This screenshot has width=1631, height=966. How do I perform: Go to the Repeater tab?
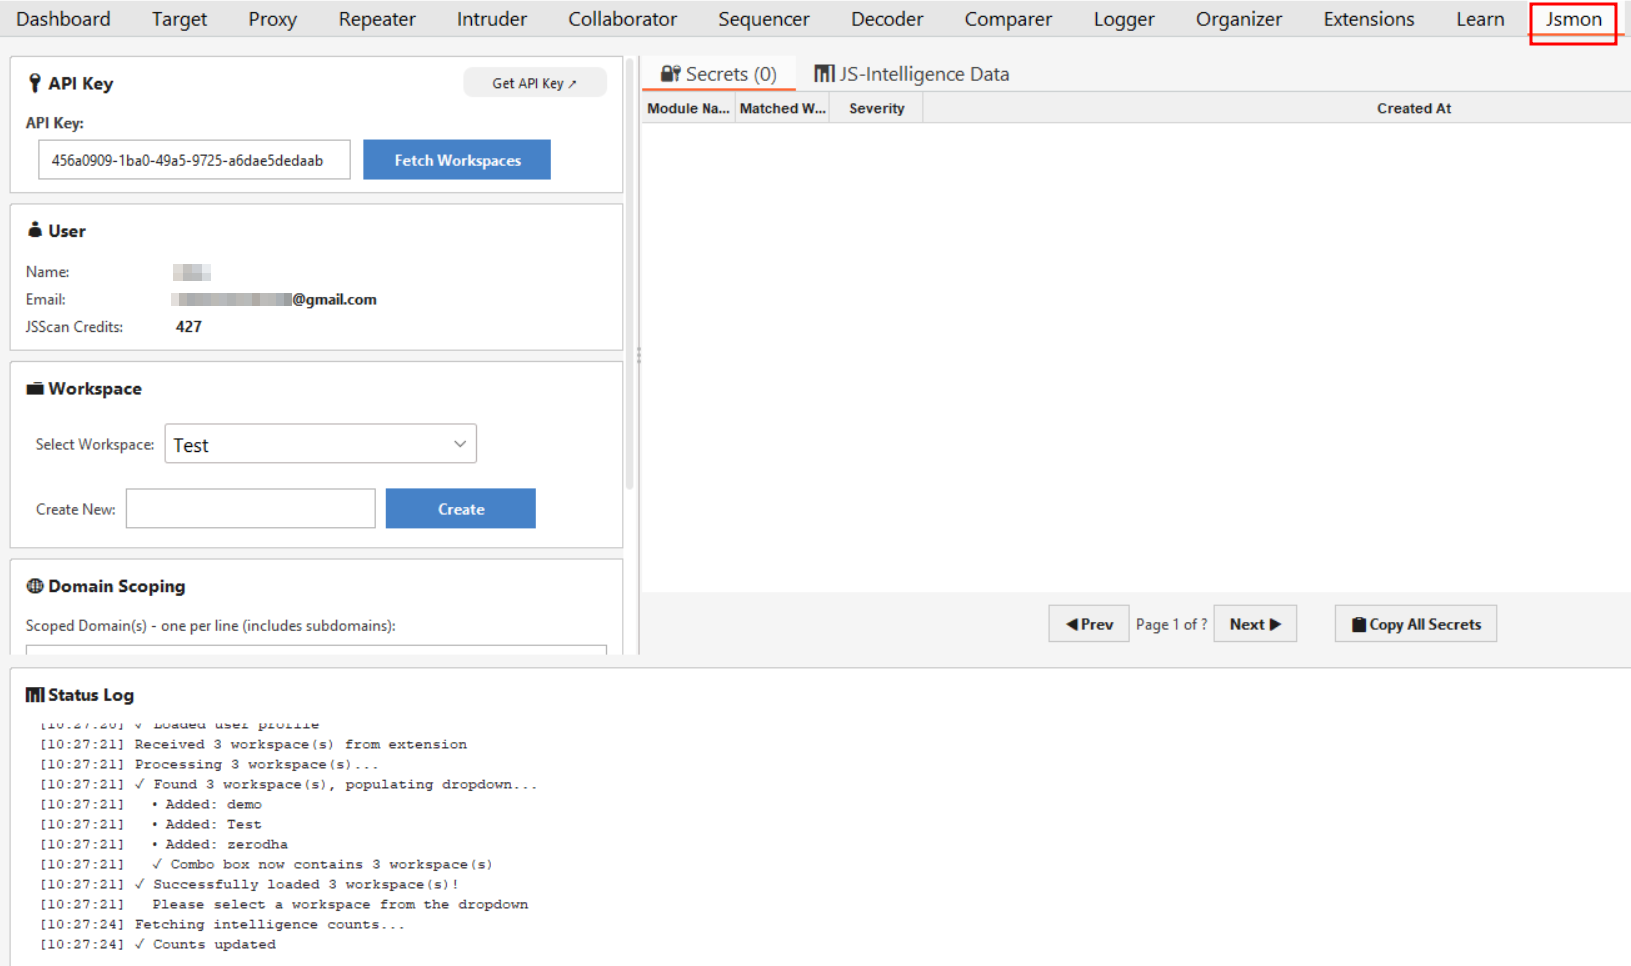click(x=376, y=19)
